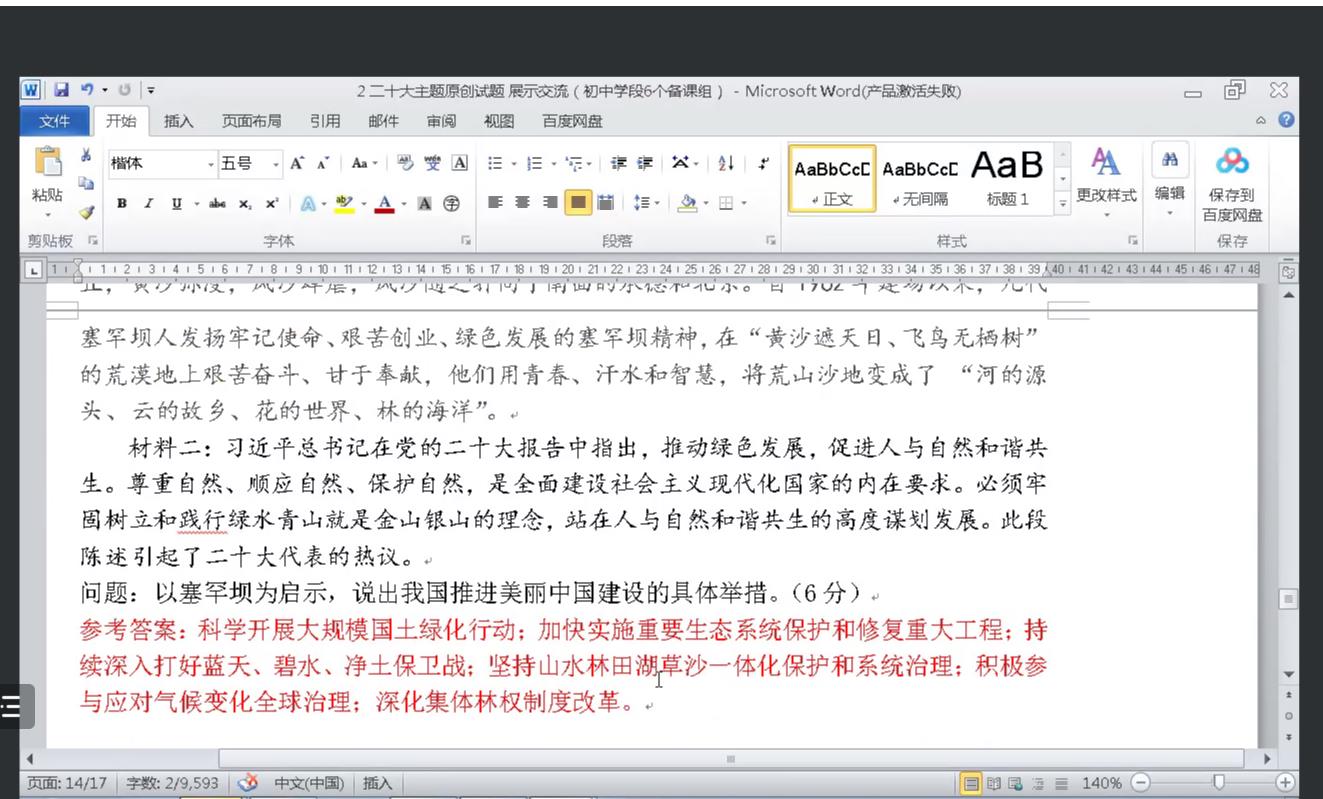Click the Sort A-Z icon
This screenshot has height=799, width=1323.
coord(726,164)
